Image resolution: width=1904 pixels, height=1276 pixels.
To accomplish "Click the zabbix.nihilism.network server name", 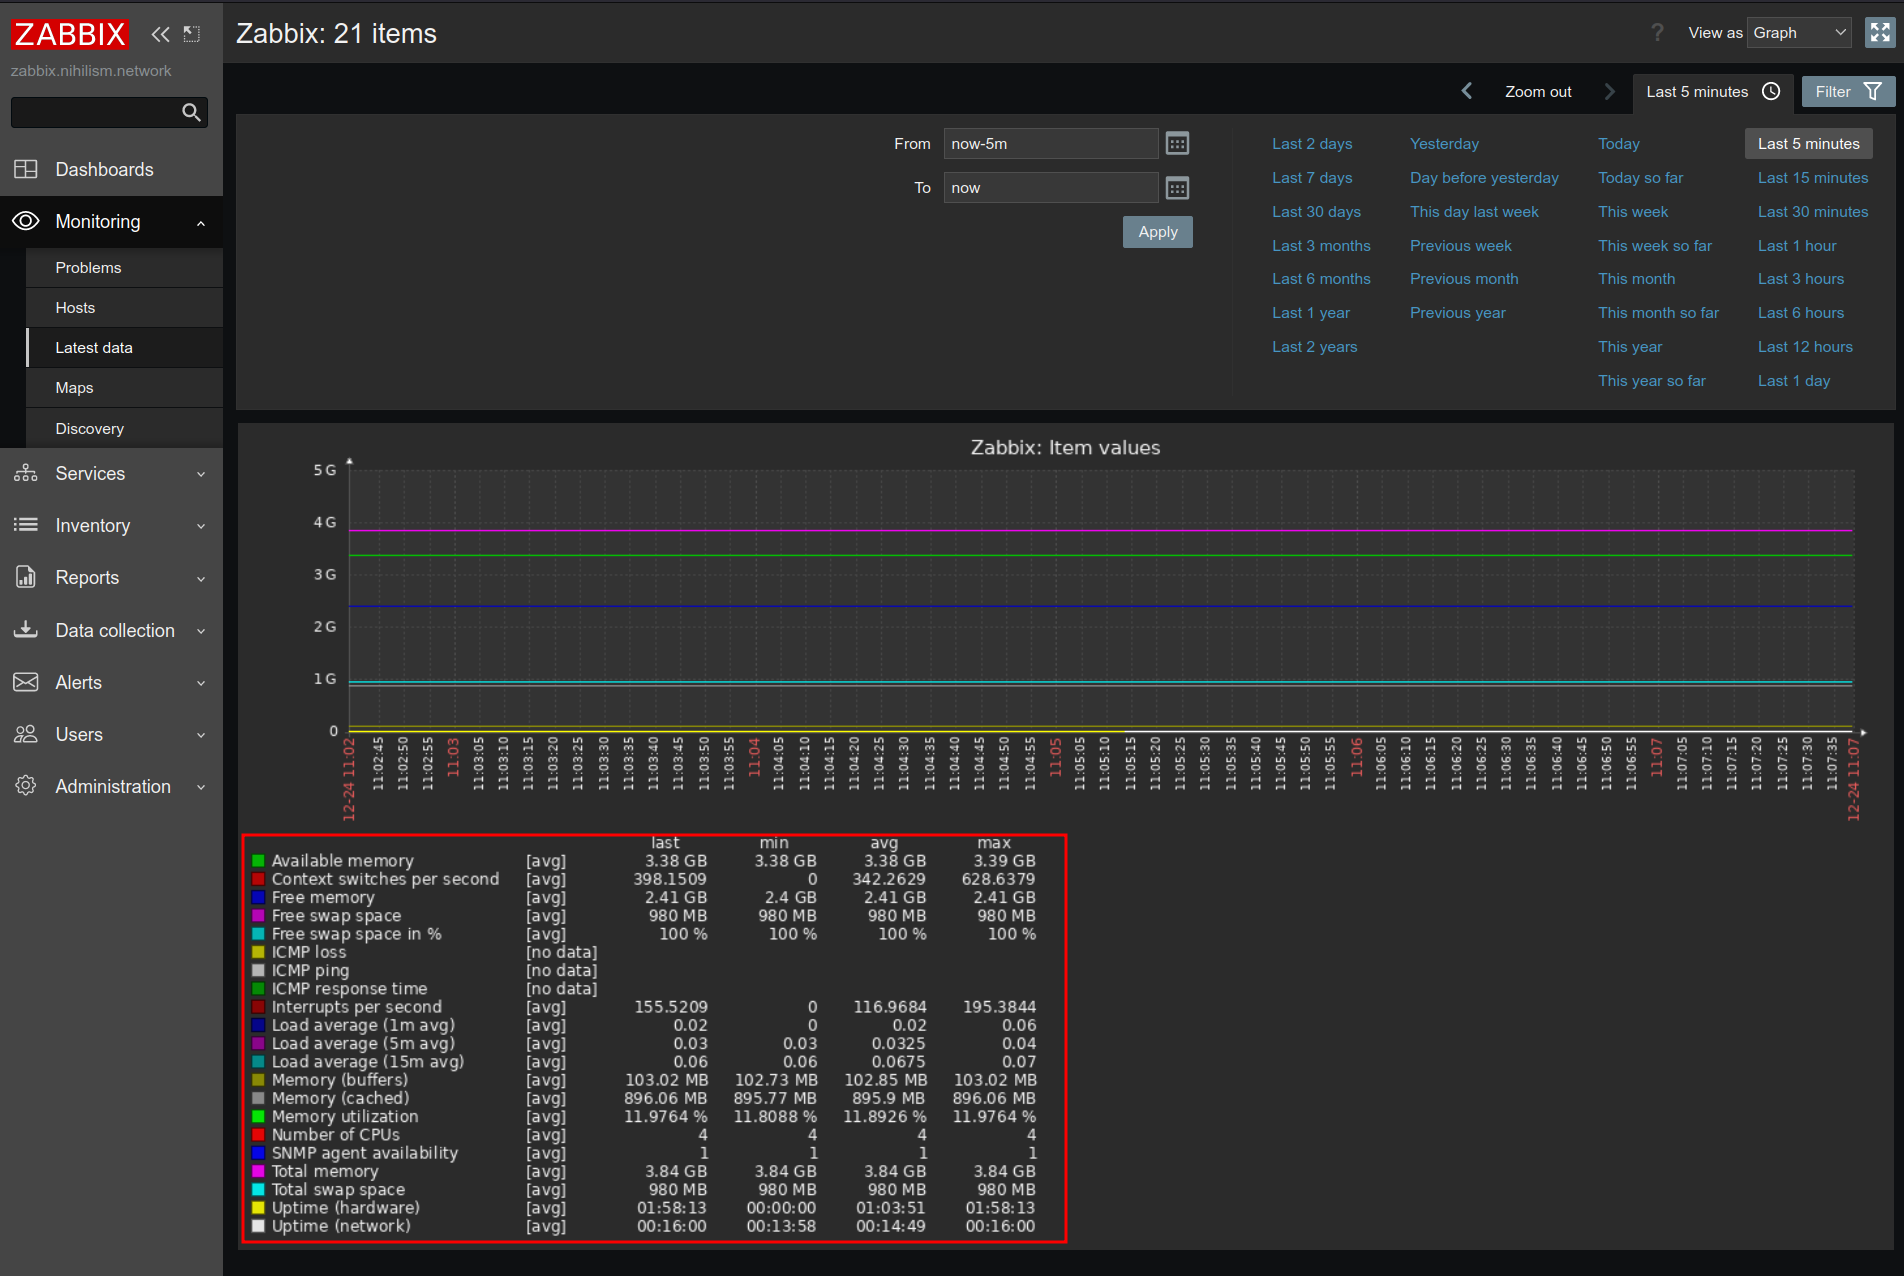I will tap(91, 71).
